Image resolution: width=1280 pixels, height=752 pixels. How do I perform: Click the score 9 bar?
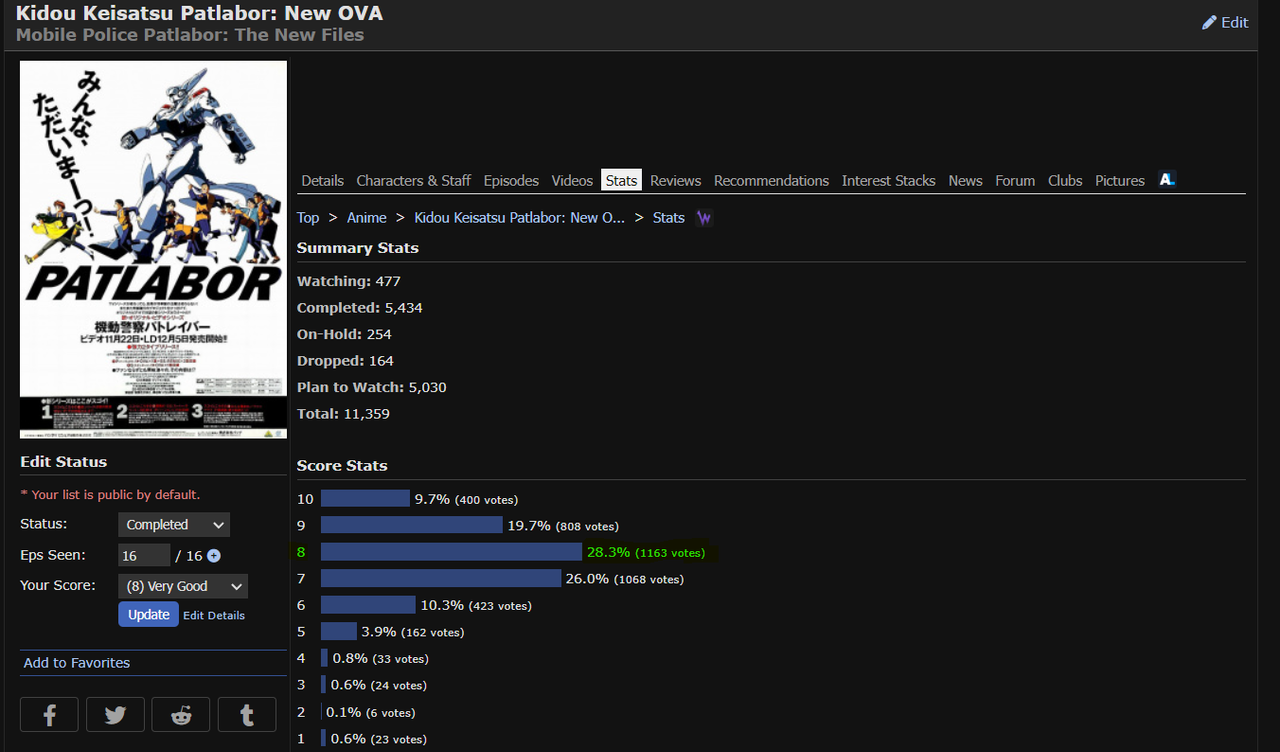pos(411,525)
